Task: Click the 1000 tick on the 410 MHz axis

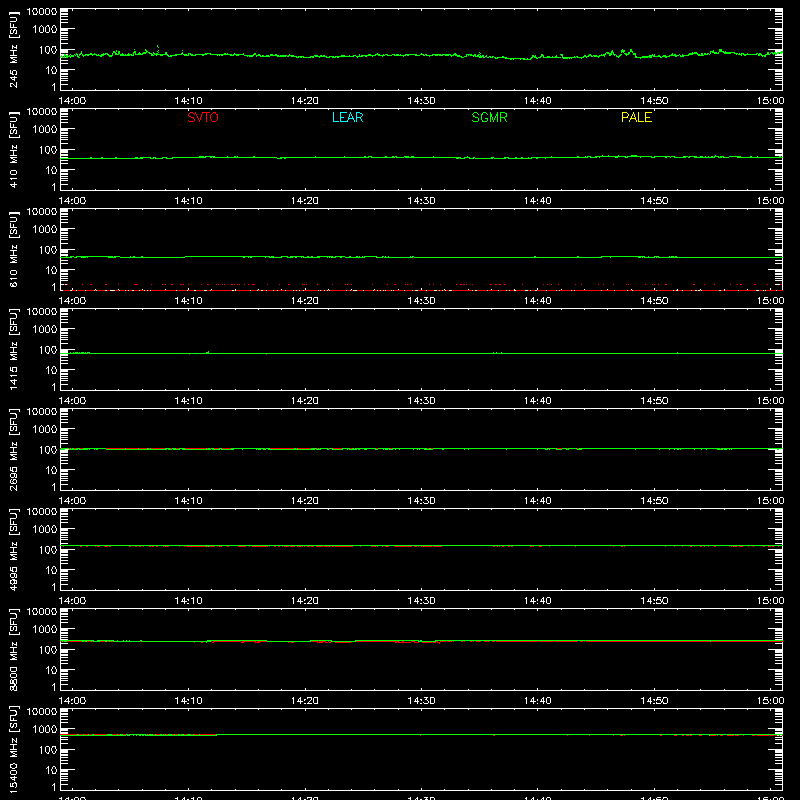Action: [45, 130]
